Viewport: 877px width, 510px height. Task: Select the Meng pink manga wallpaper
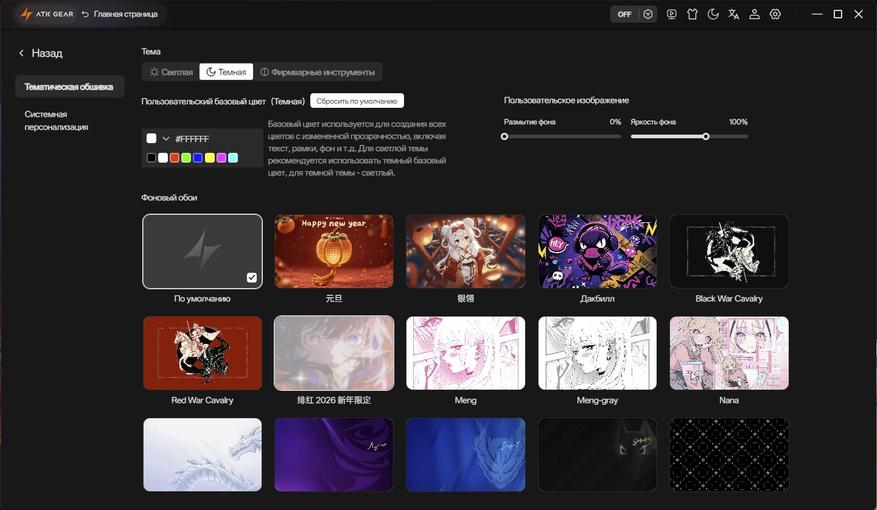[x=466, y=353]
